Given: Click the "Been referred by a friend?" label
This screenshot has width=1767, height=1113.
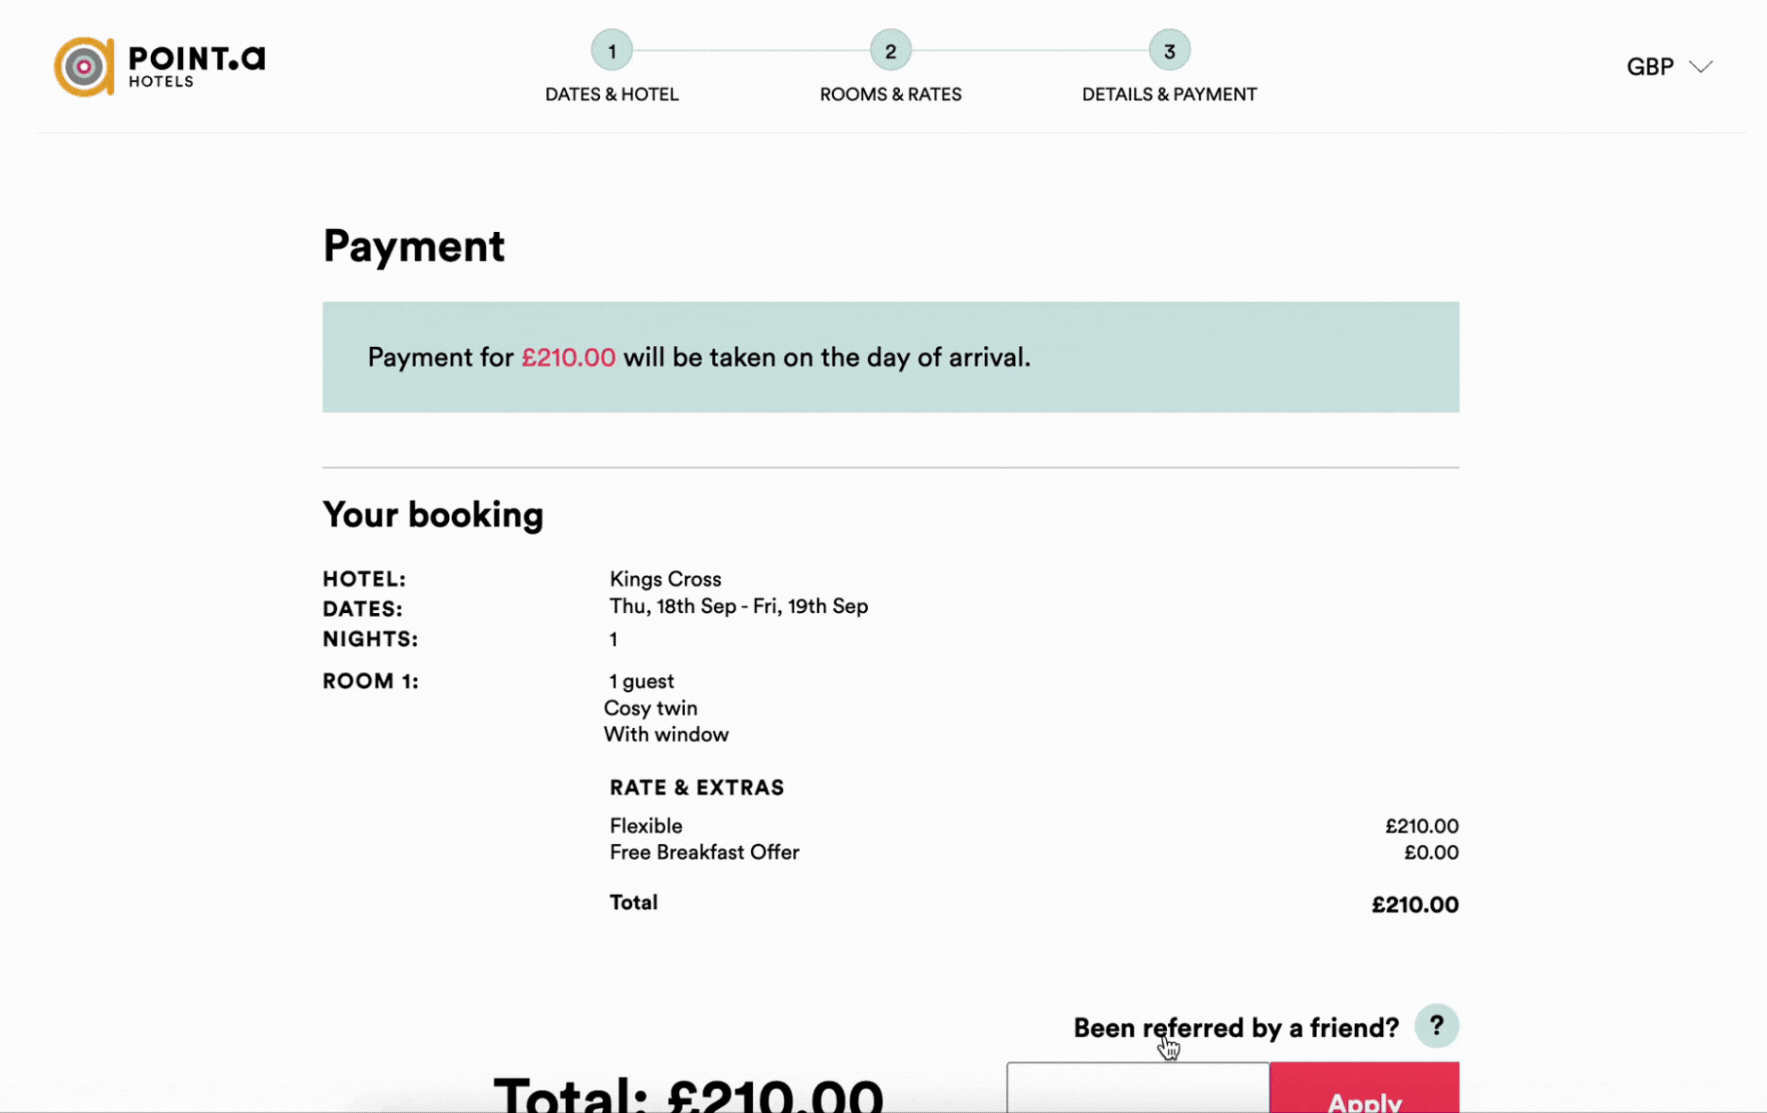Looking at the screenshot, I should [1235, 1028].
